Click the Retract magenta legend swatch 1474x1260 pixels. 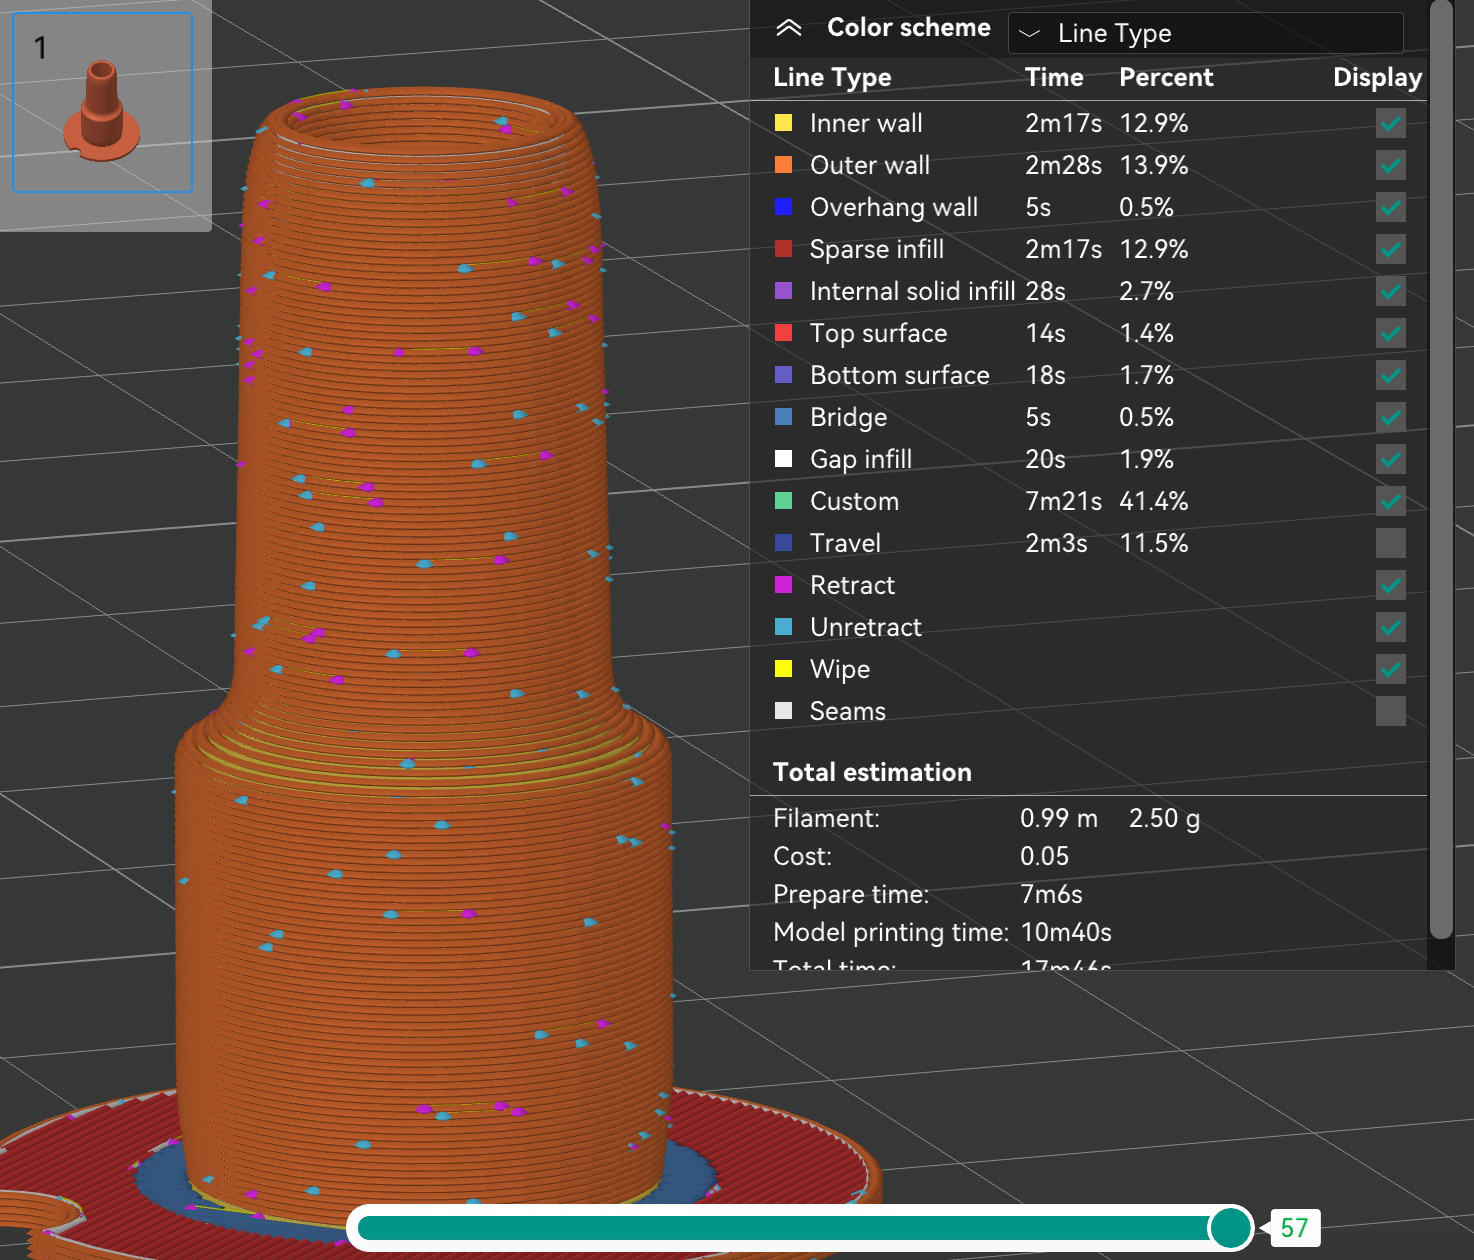pos(786,585)
